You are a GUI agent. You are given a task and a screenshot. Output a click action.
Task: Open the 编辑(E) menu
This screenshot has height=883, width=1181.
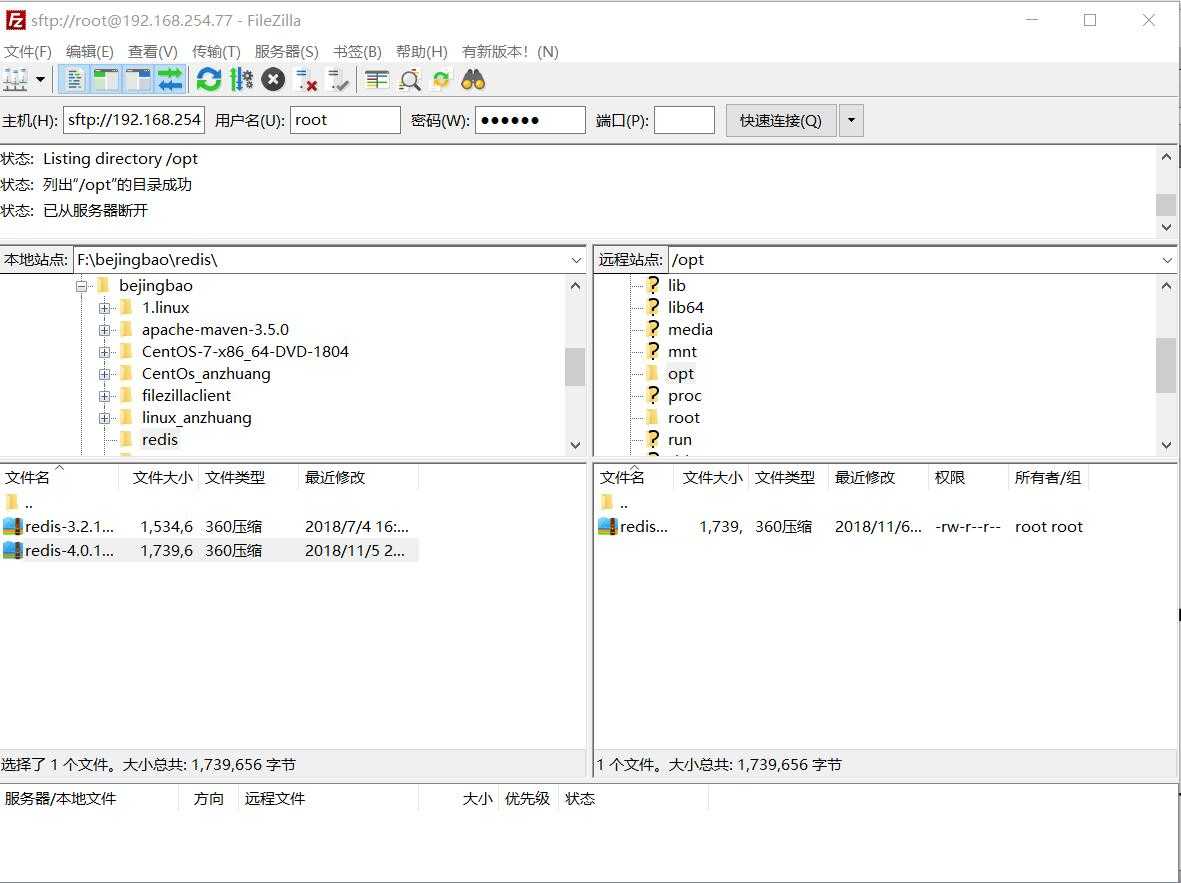90,51
